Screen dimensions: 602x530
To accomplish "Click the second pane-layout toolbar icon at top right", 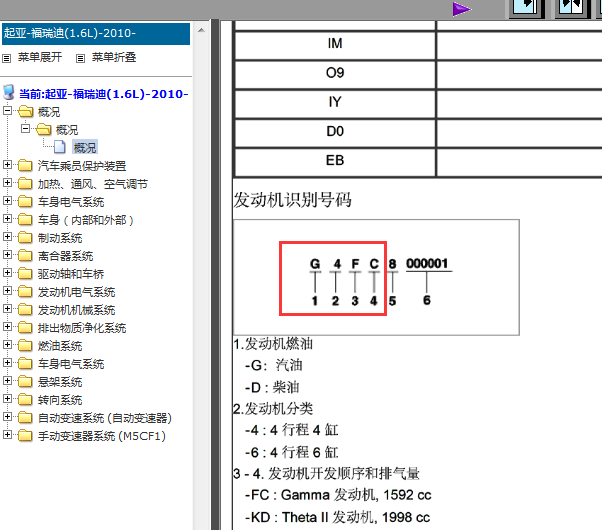I will pyautogui.click(x=572, y=8).
